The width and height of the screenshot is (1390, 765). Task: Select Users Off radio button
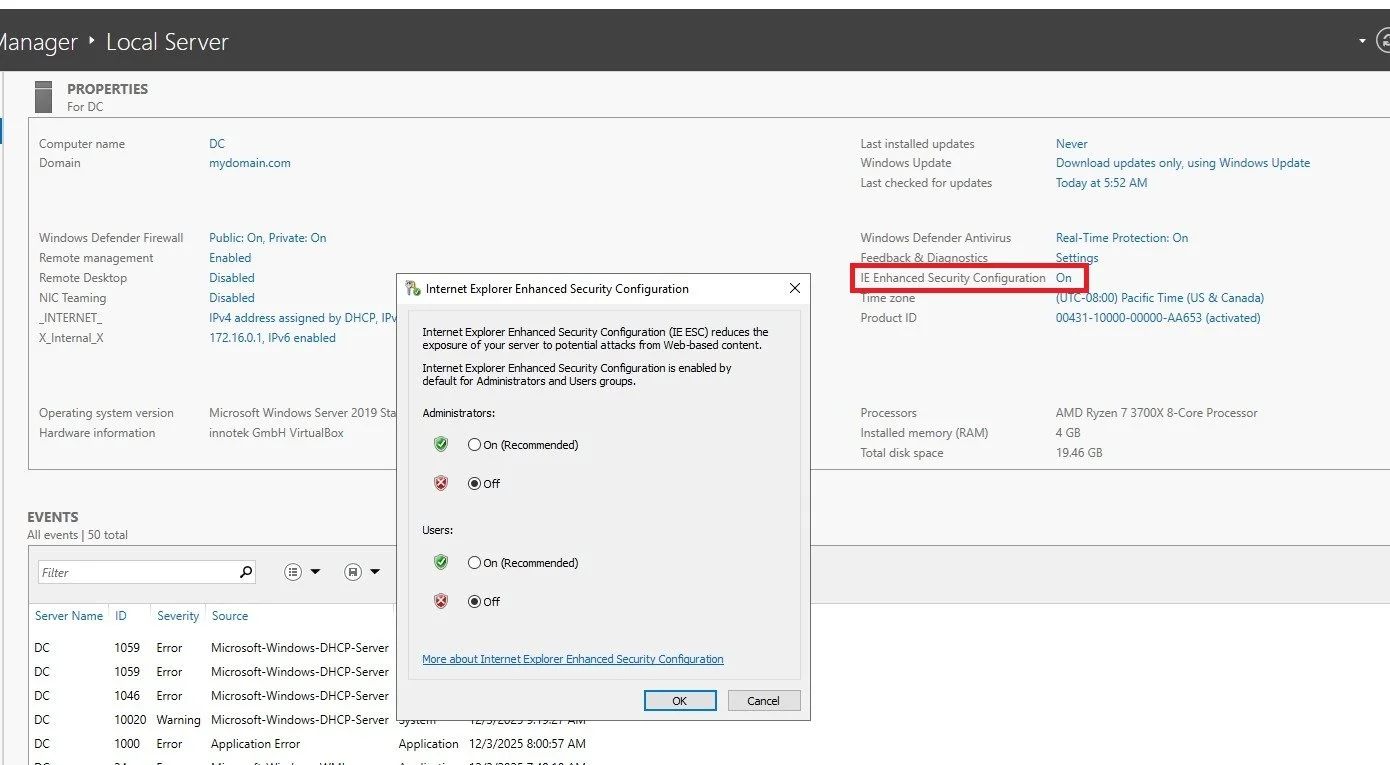click(474, 601)
